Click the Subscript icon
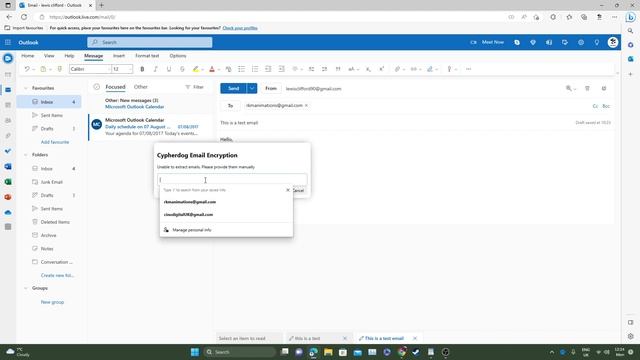The width and height of the screenshot is (640, 360). pyautogui.click(x=368, y=69)
